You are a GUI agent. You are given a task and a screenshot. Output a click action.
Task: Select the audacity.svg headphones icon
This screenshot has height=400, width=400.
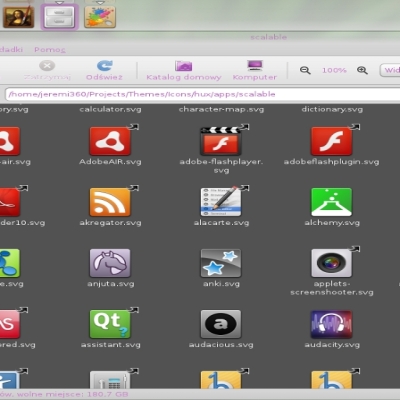coord(332,324)
